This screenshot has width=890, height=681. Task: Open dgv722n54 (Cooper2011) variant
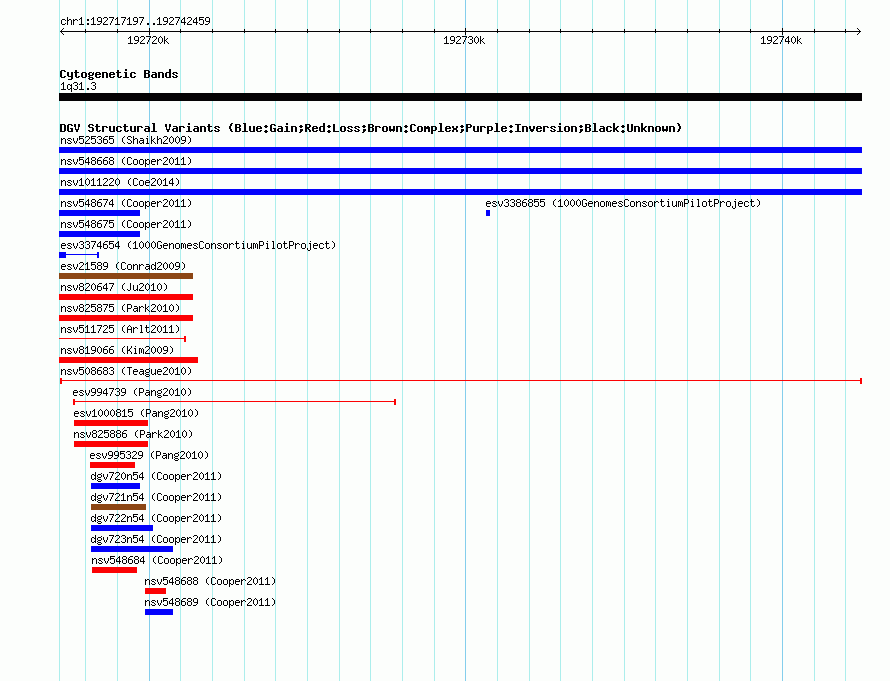point(156,518)
